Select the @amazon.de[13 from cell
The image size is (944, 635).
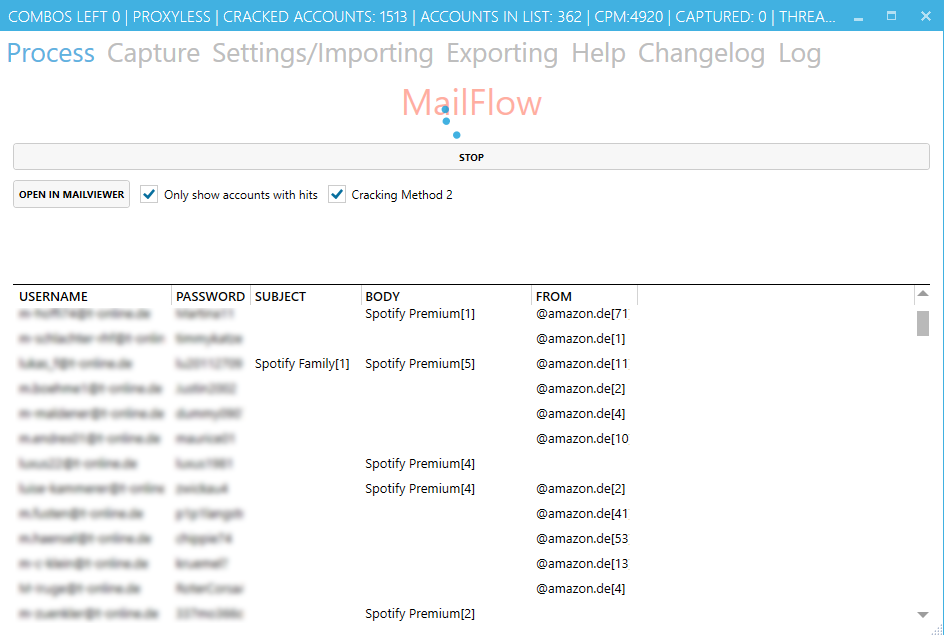click(x=582, y=563)
